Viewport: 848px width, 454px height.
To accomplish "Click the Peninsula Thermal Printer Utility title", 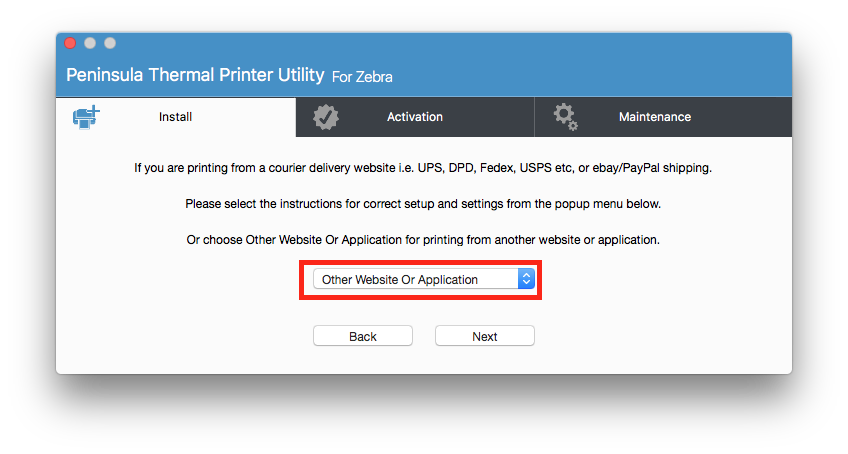I will (195, 75).
